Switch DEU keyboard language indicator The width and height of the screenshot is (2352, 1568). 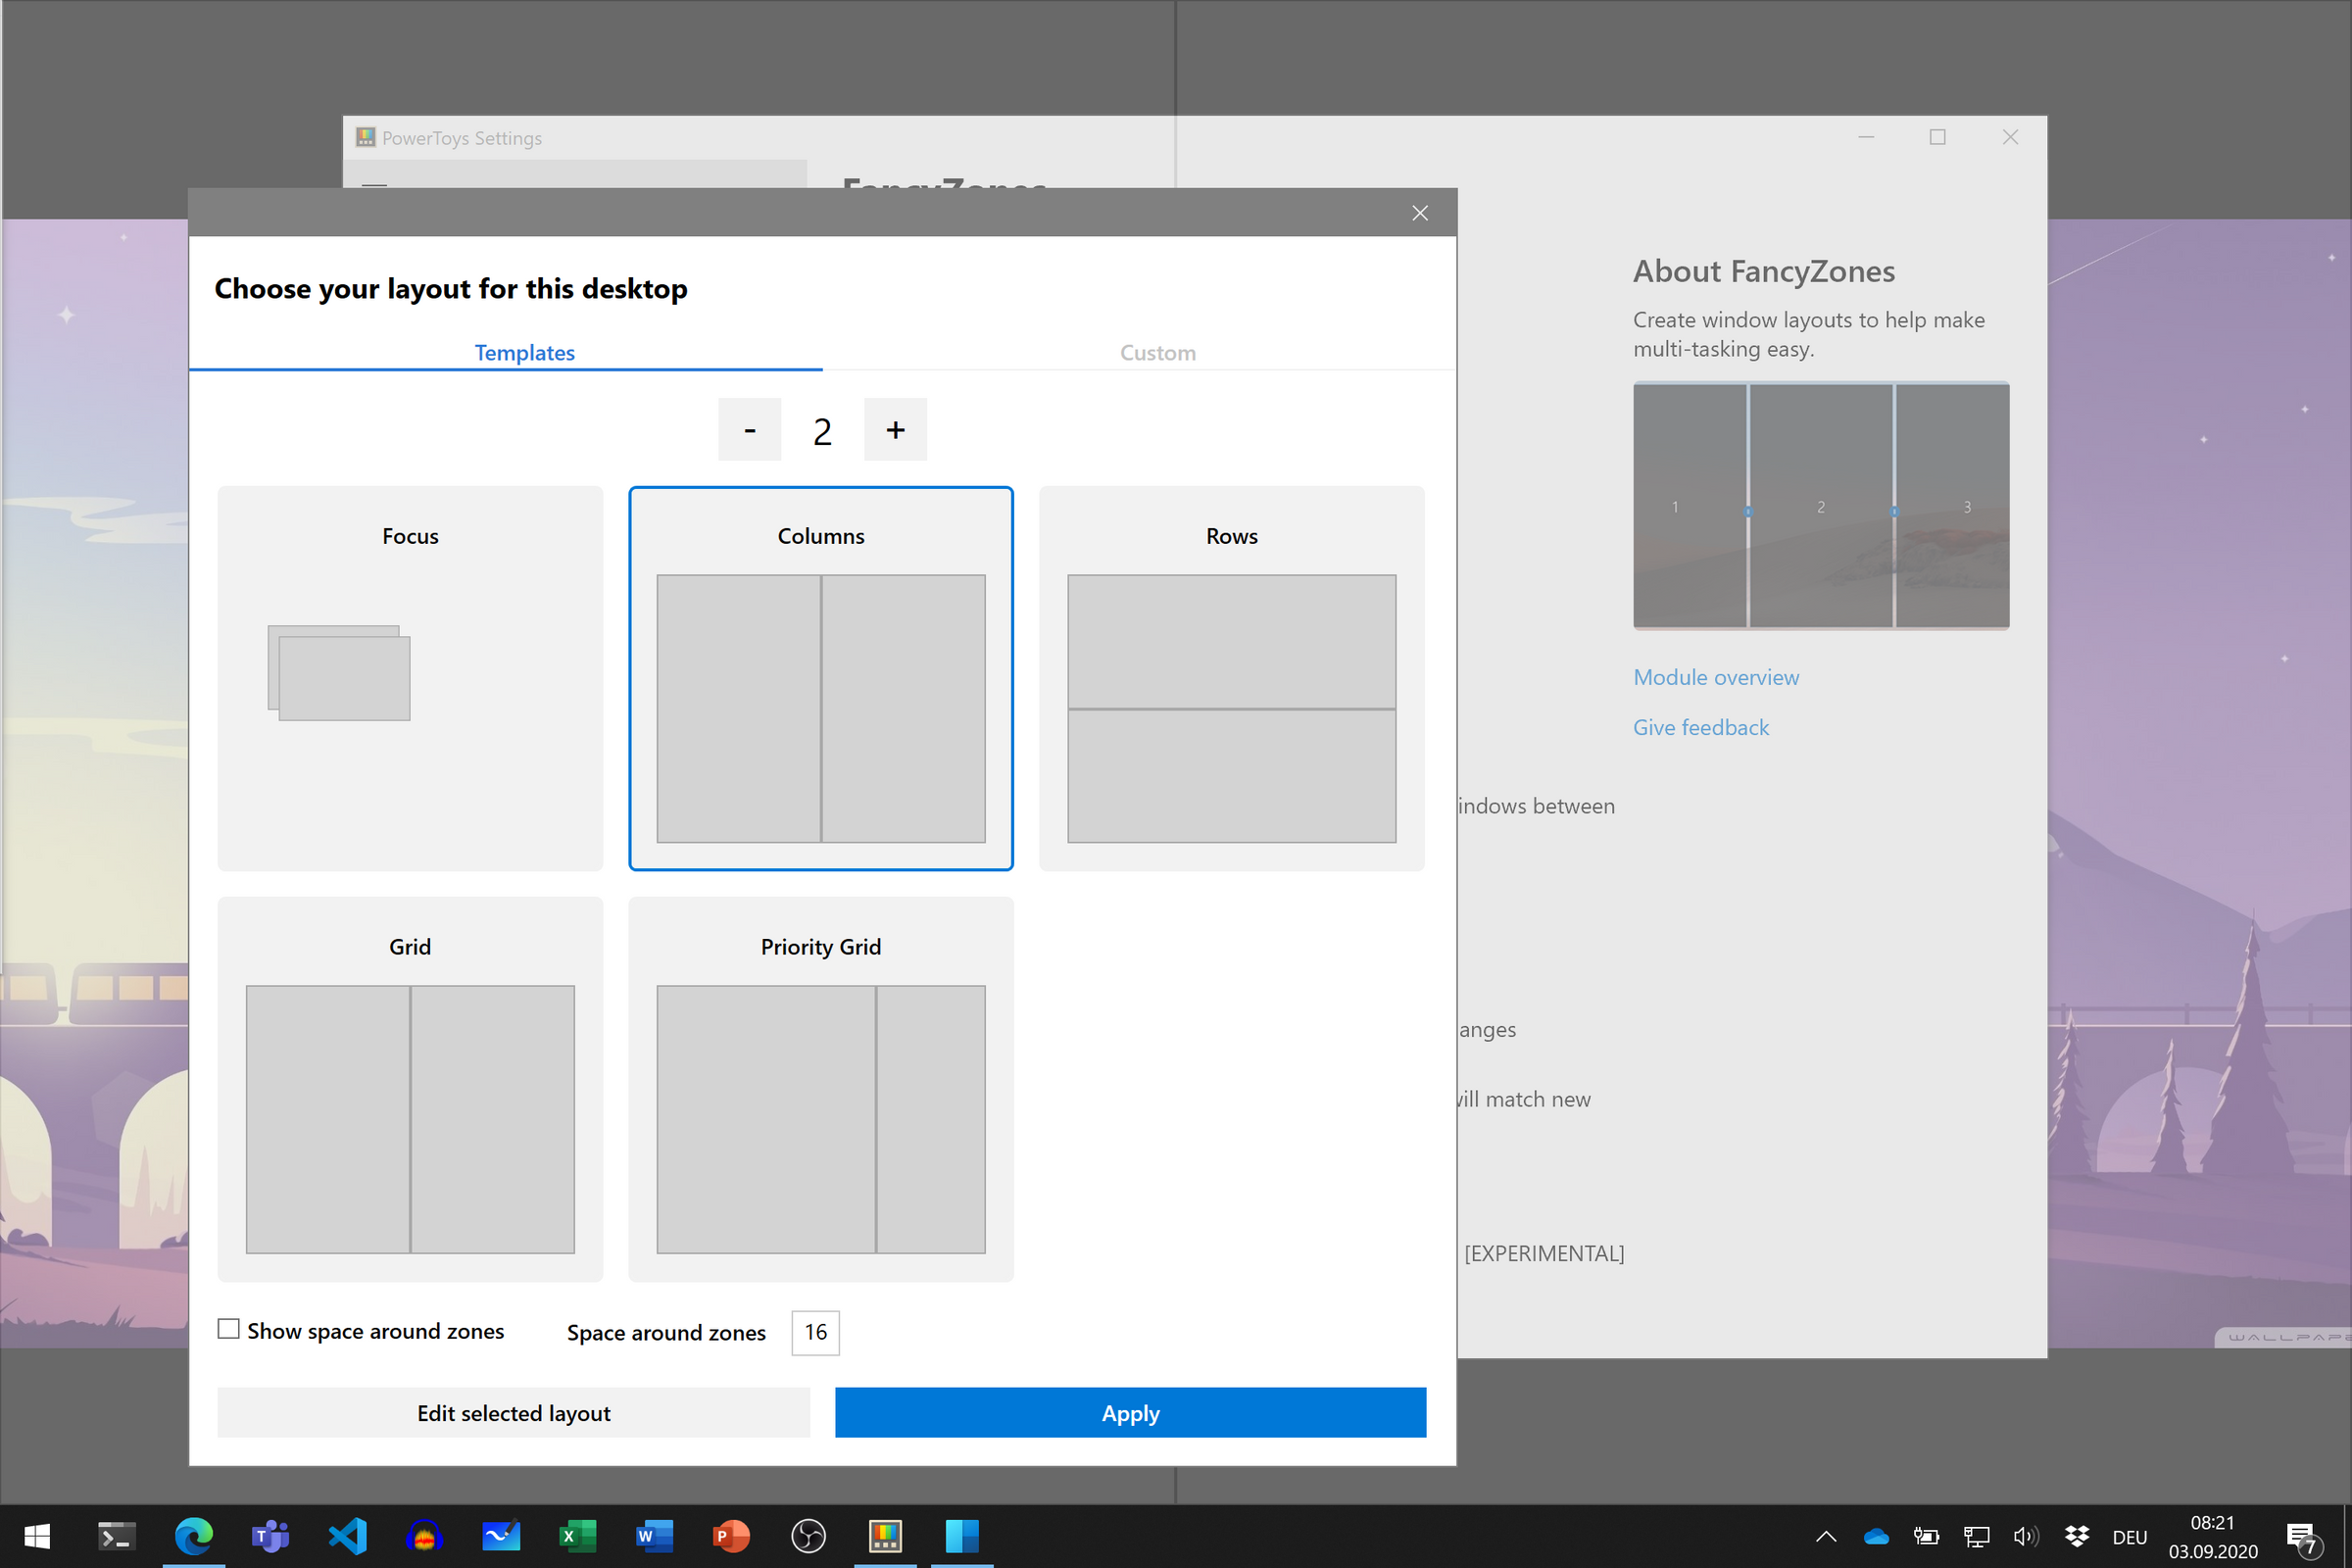pos(2129,1537)
